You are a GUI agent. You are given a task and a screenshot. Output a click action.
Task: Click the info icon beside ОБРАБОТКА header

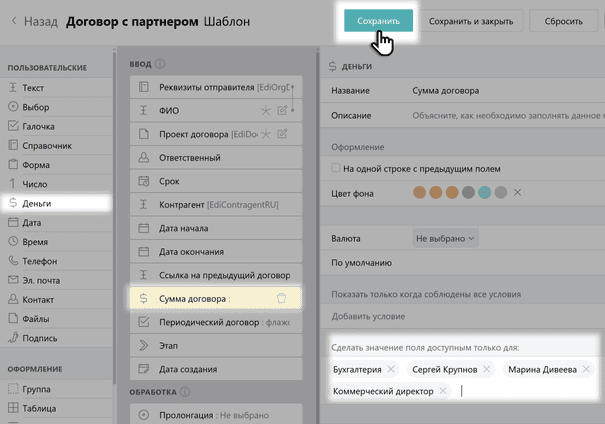185,392
